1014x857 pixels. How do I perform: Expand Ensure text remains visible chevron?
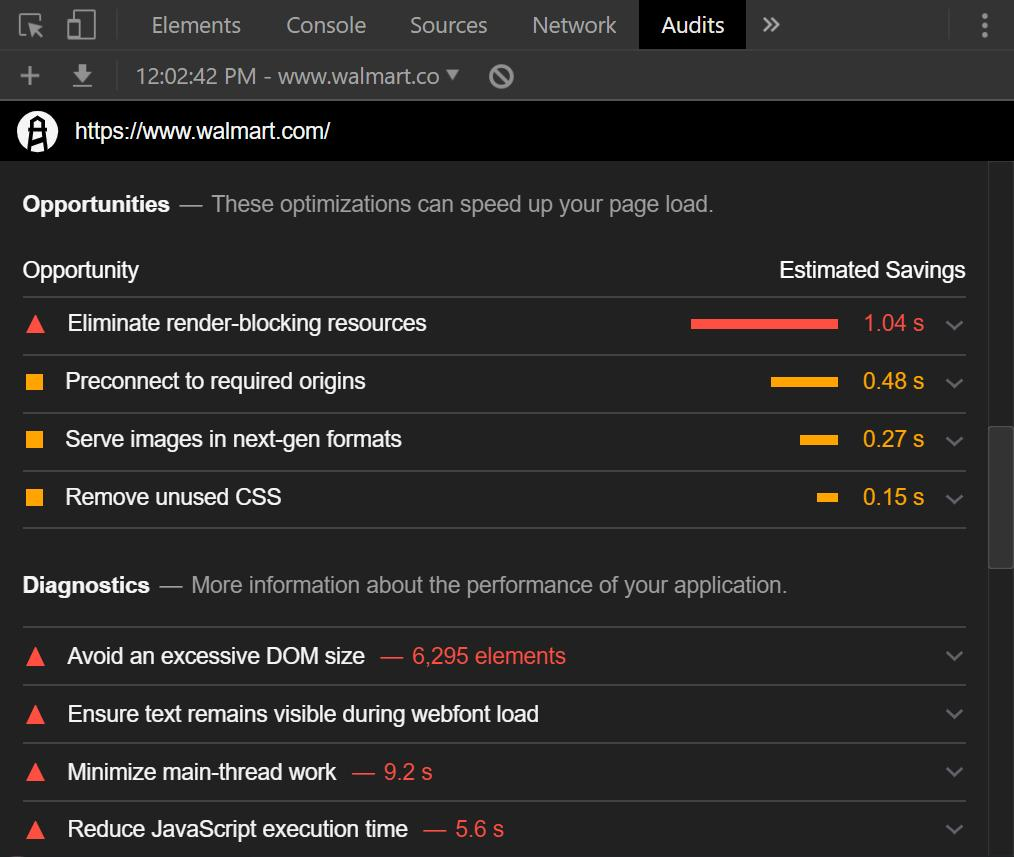pos(955,714)
